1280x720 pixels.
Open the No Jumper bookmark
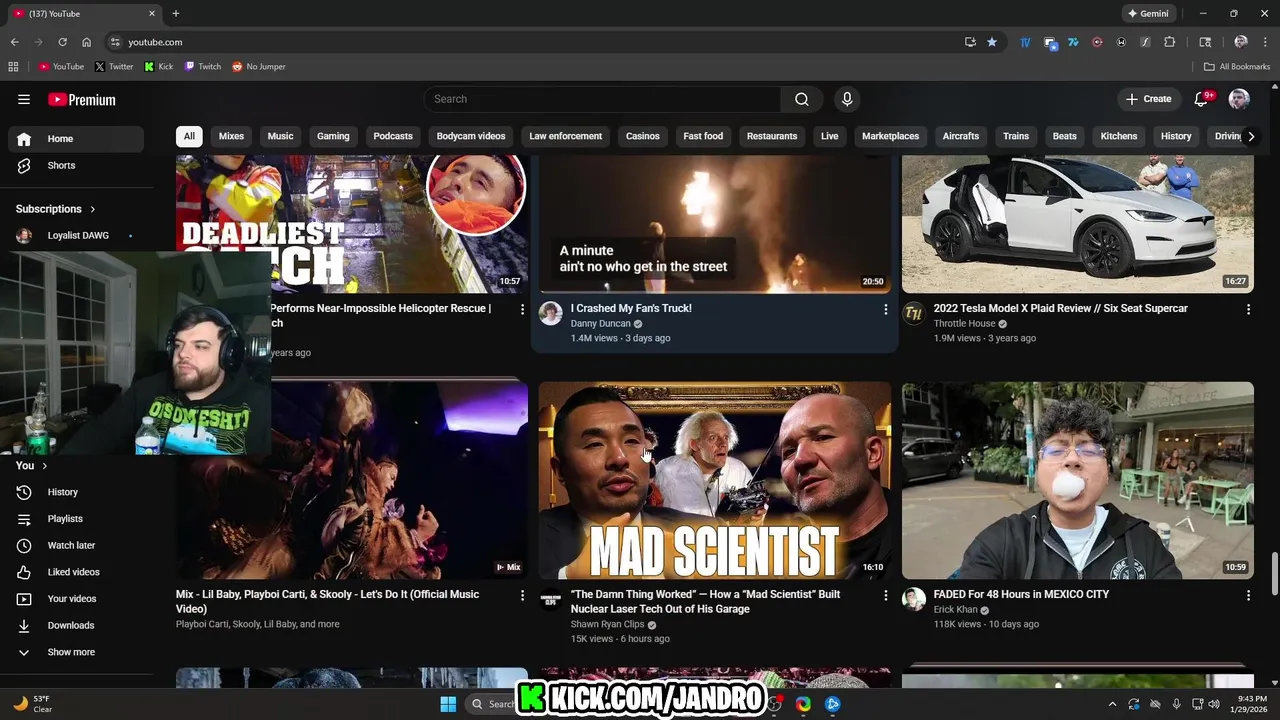259,67
